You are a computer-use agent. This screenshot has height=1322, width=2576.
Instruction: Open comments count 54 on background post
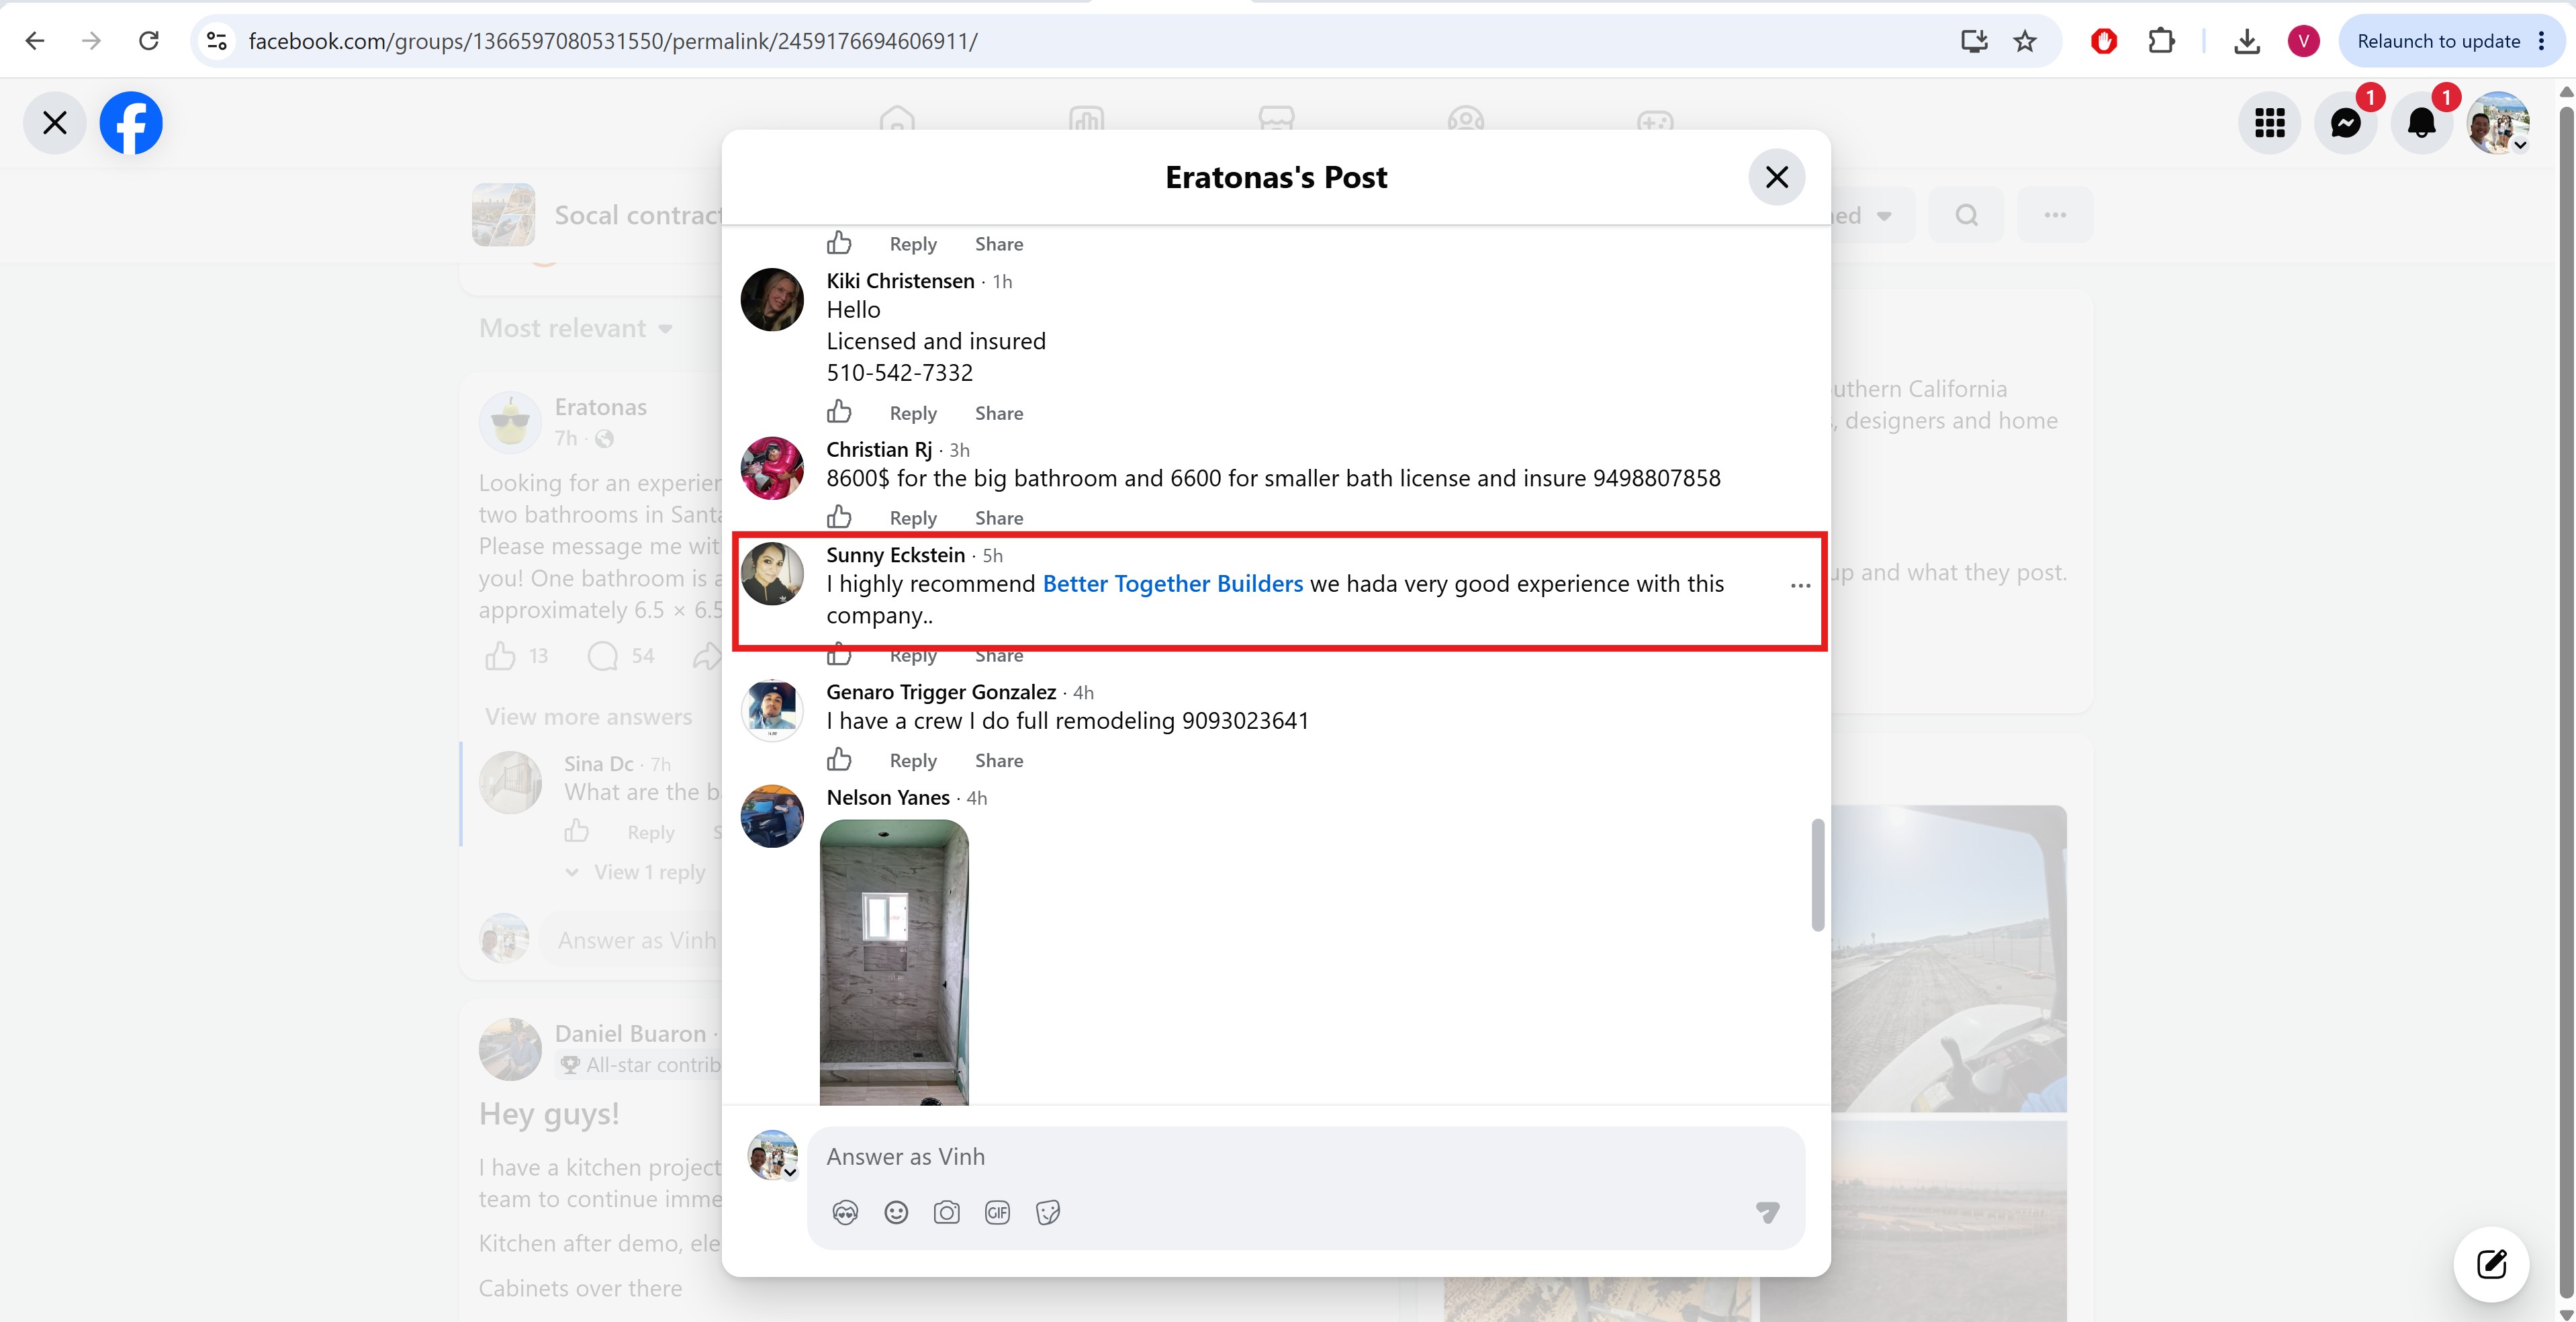(620, 656)
